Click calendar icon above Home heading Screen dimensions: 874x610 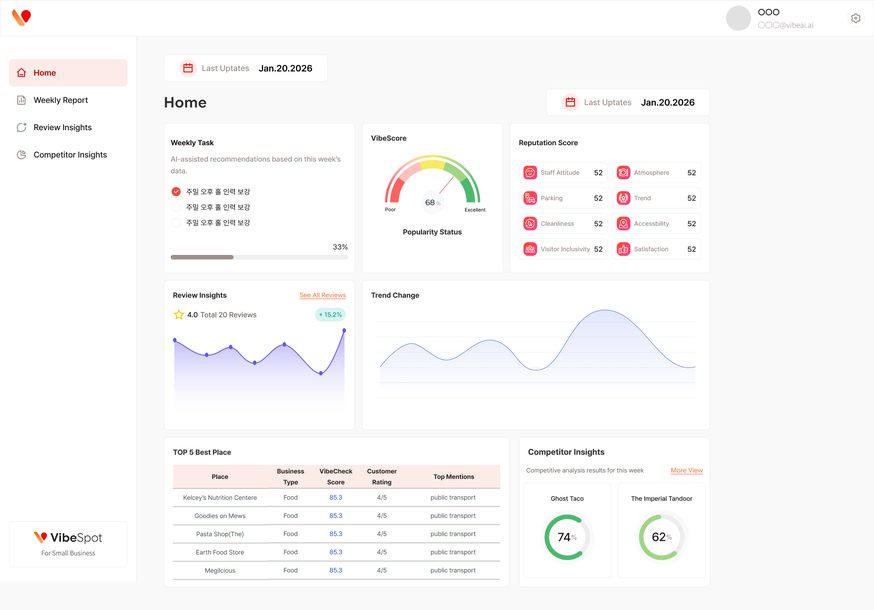(x=188, y=68)
